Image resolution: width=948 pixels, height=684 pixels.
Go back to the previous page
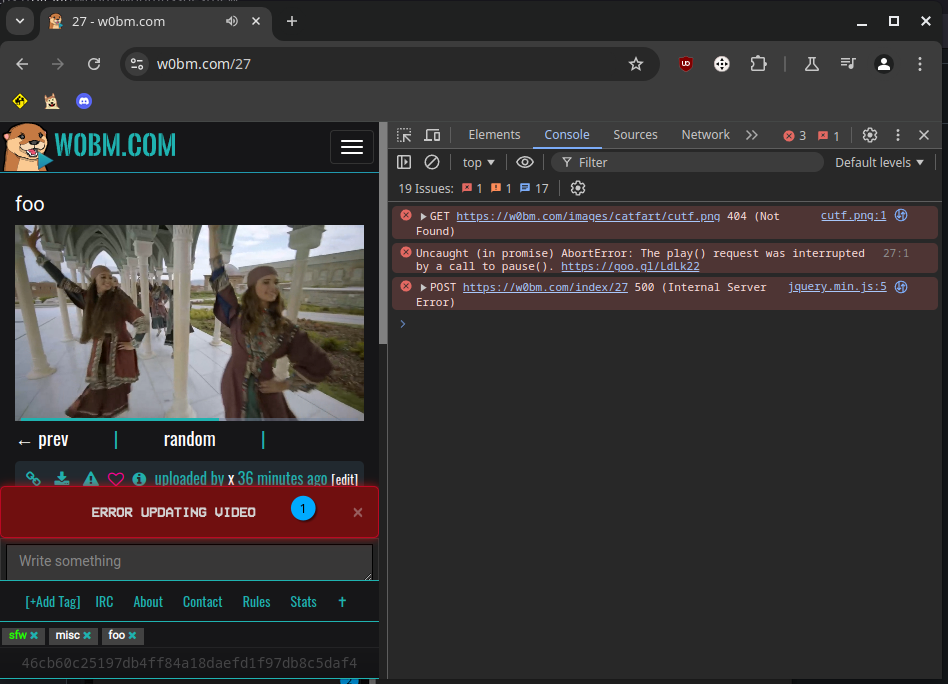coord(22,64)
